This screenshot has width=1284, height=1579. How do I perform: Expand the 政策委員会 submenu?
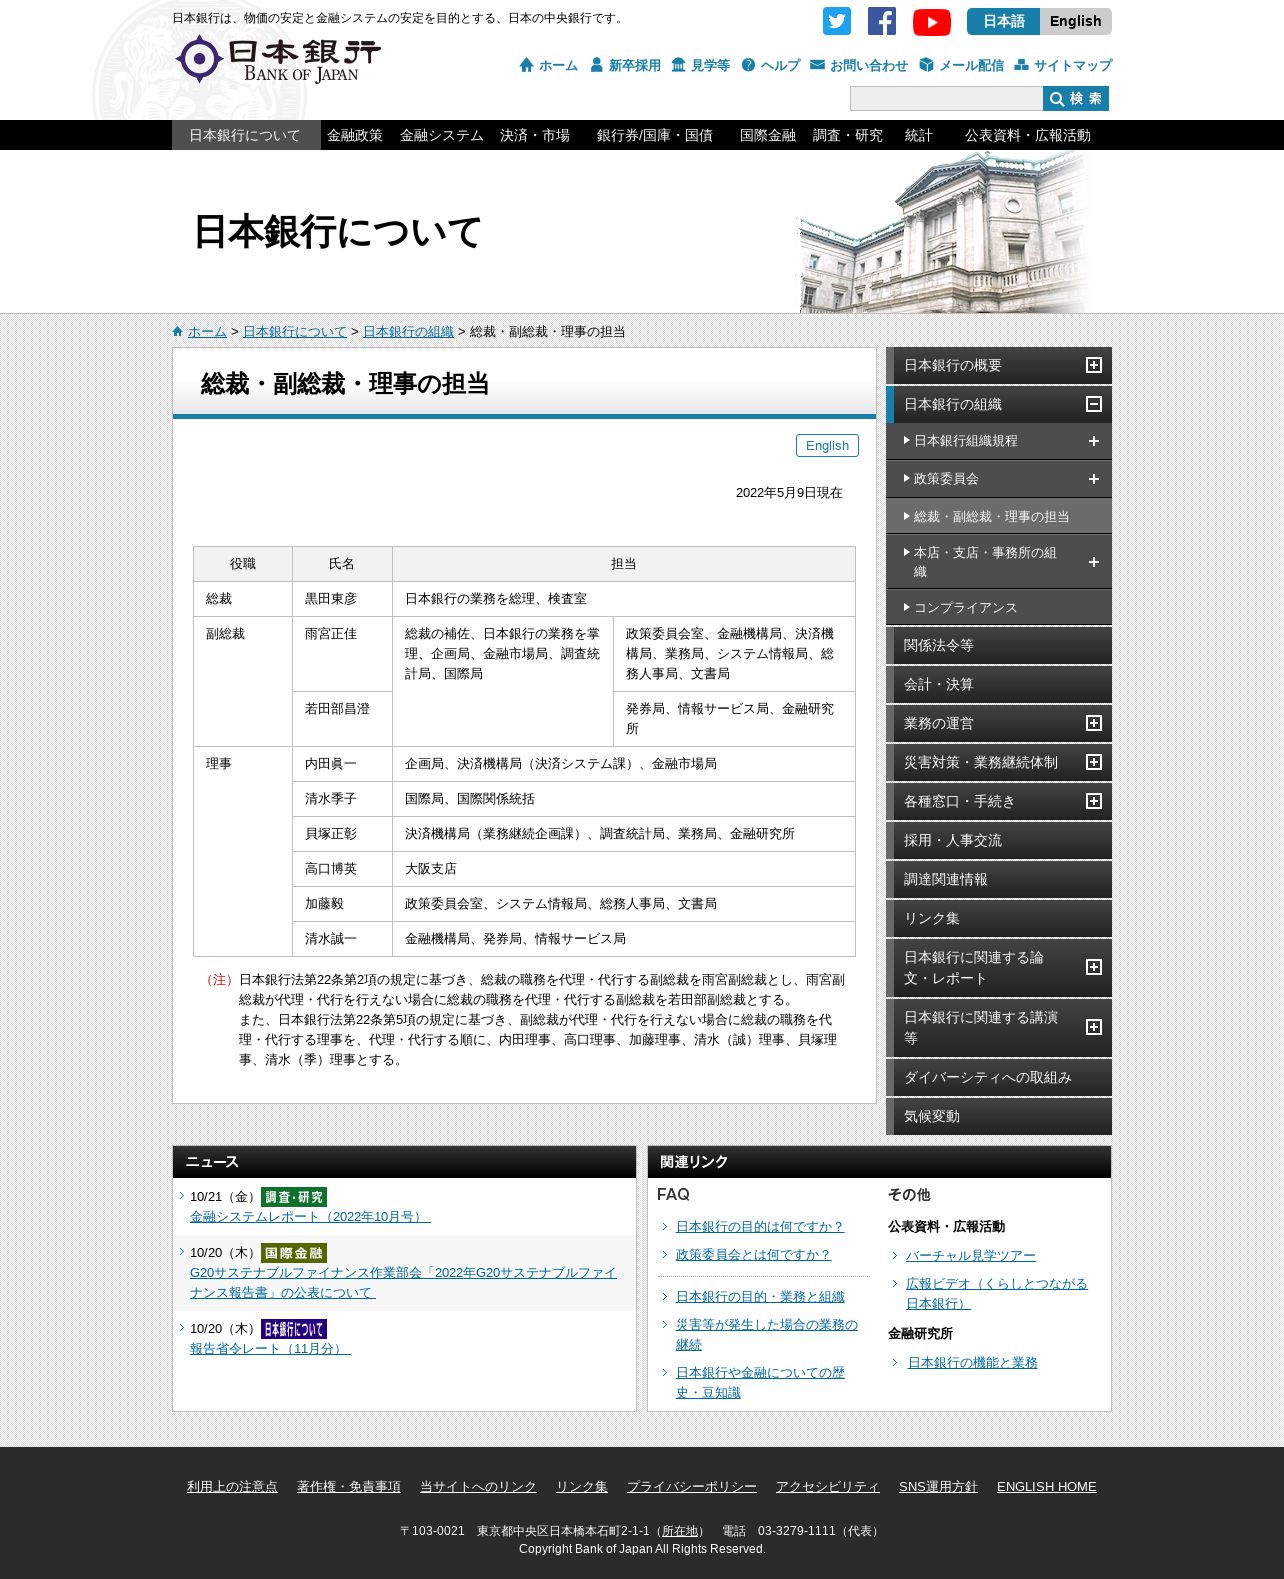click(x=1094, y=479)
